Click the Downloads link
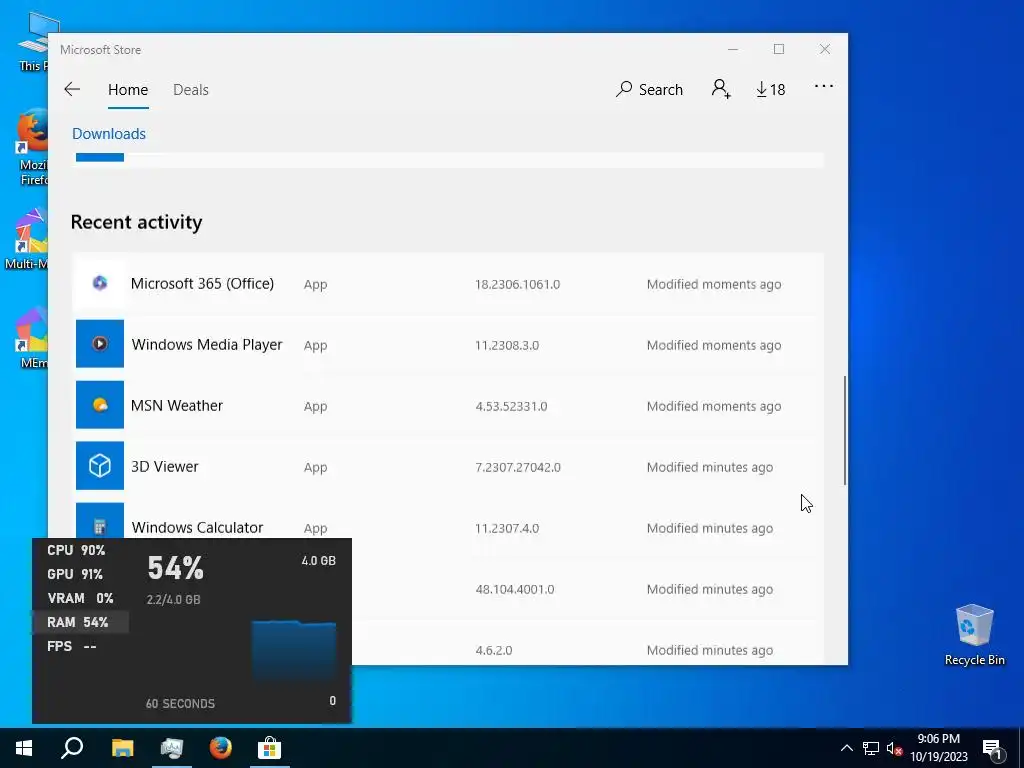 pyautogui.click(x=109, y=134)
